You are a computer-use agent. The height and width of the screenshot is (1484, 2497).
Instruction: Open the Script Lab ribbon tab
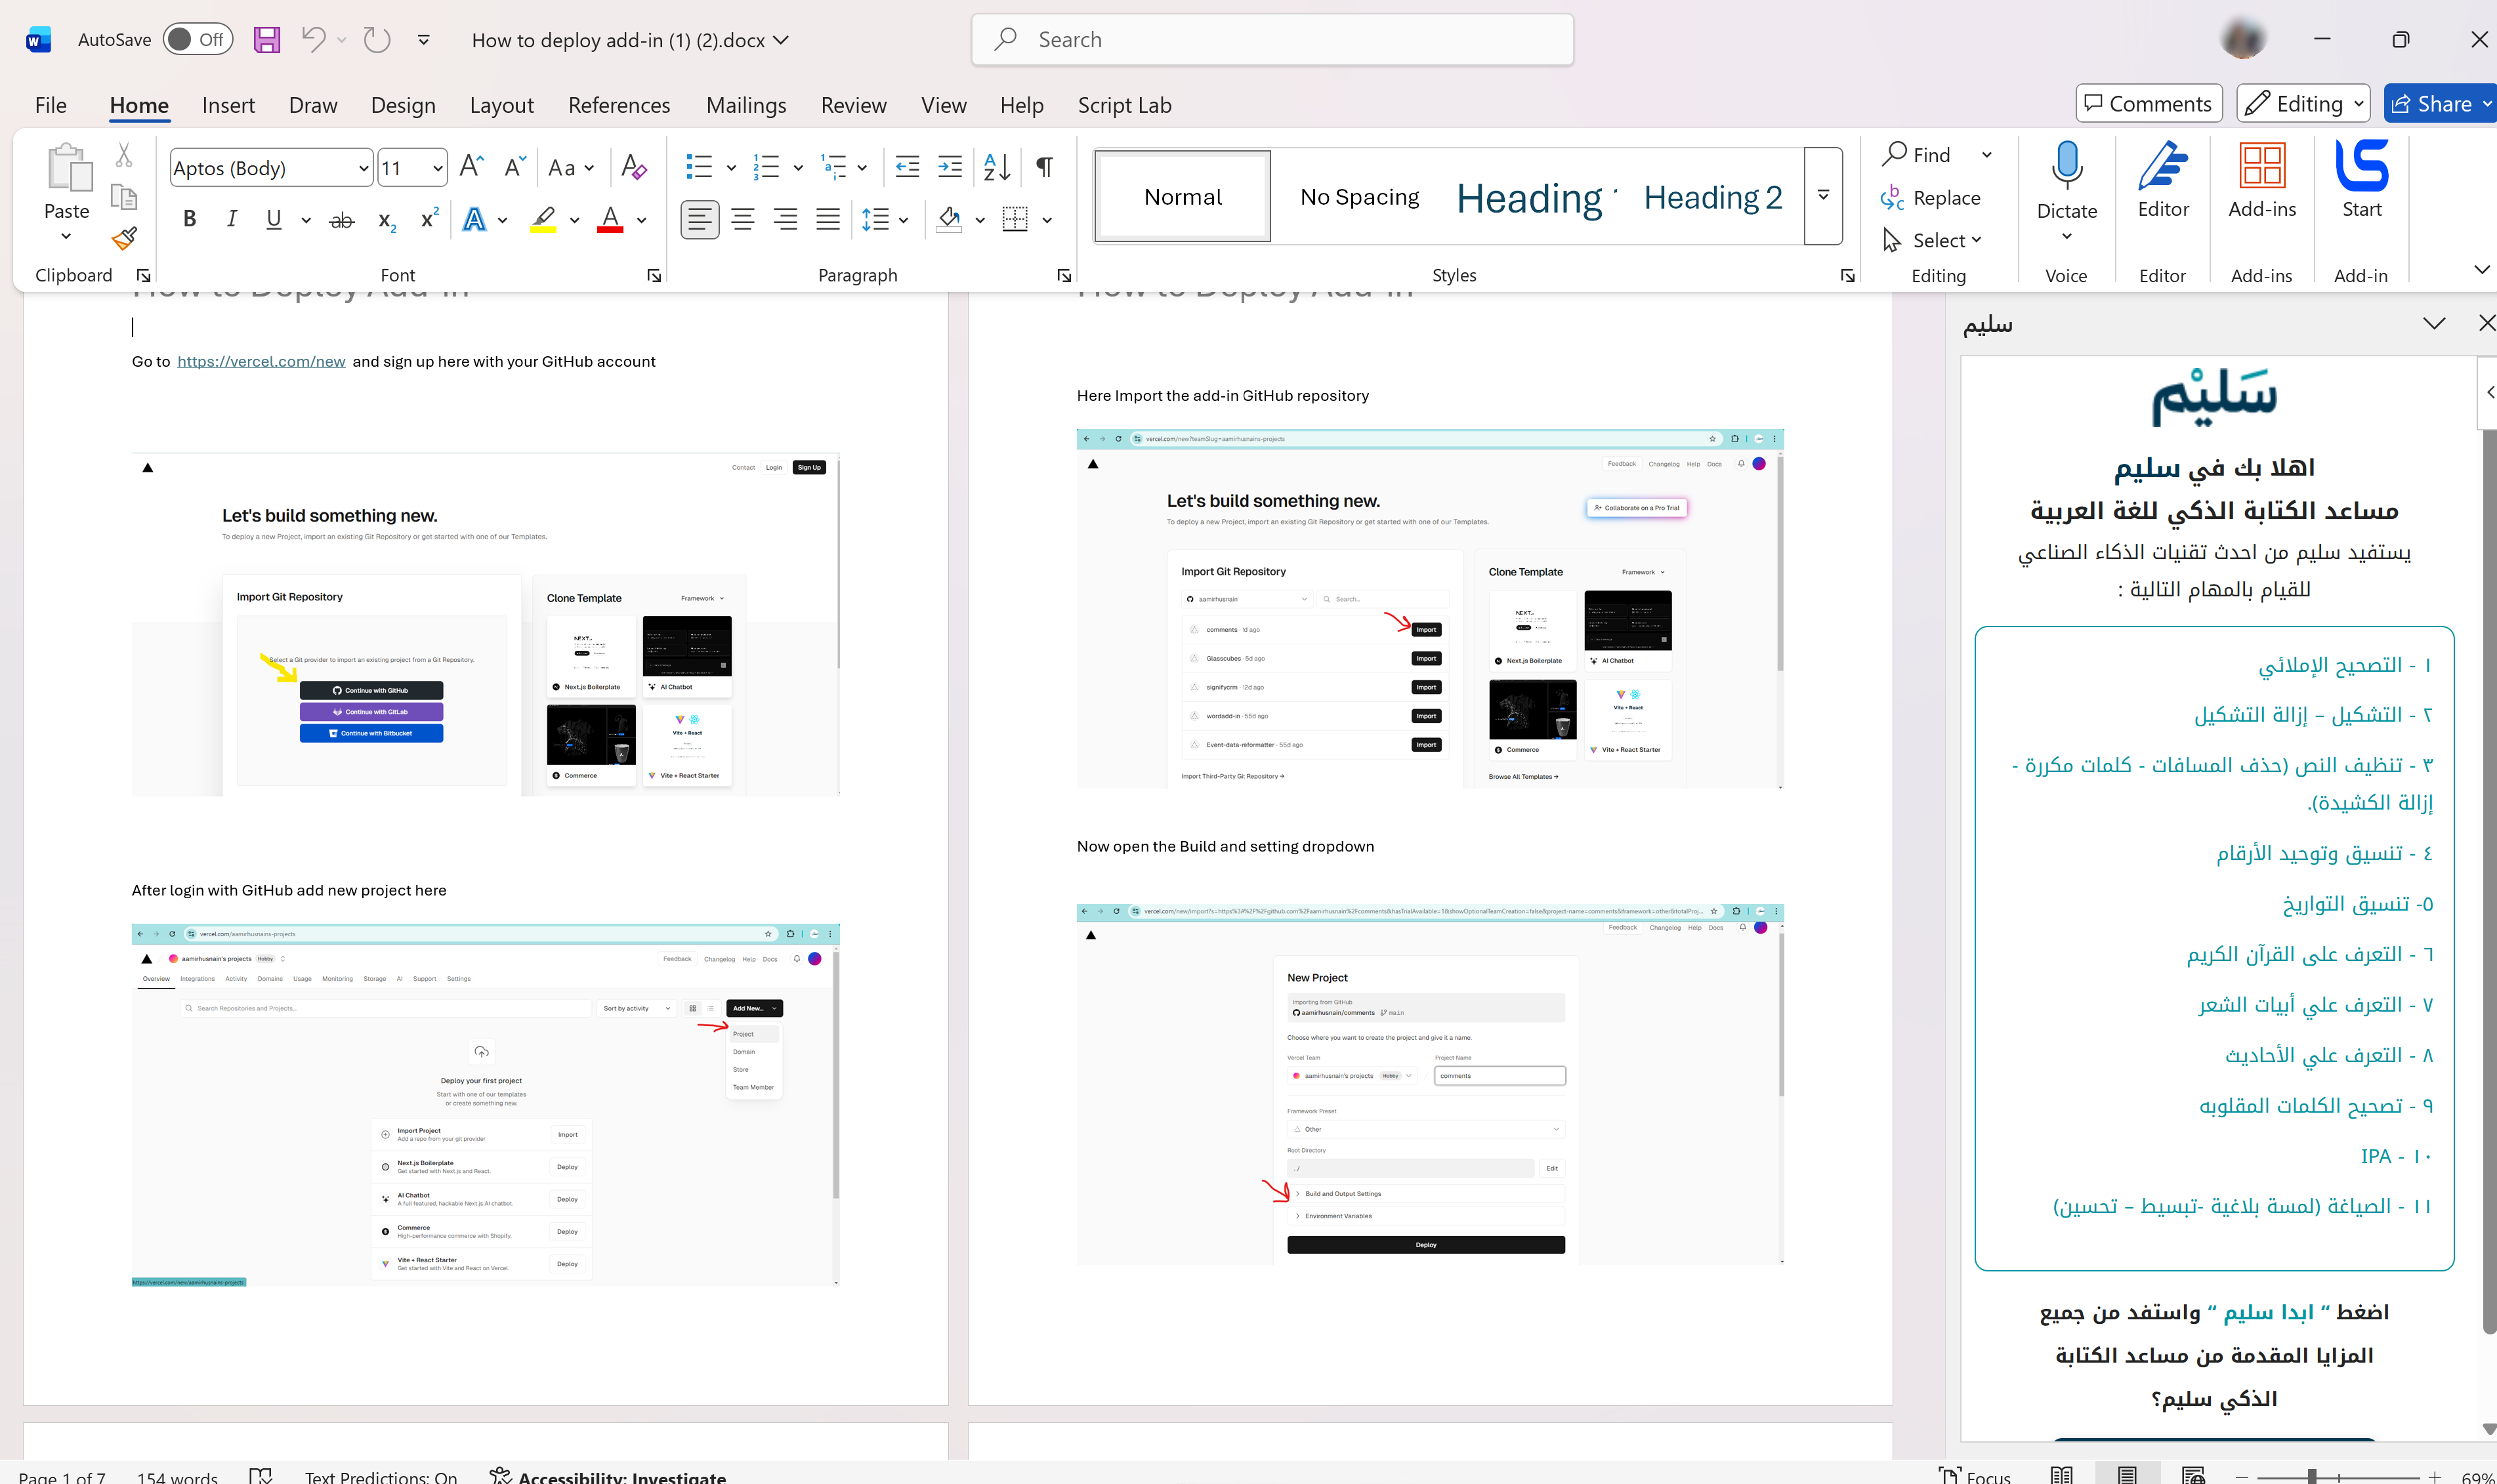coord(1124,105)
